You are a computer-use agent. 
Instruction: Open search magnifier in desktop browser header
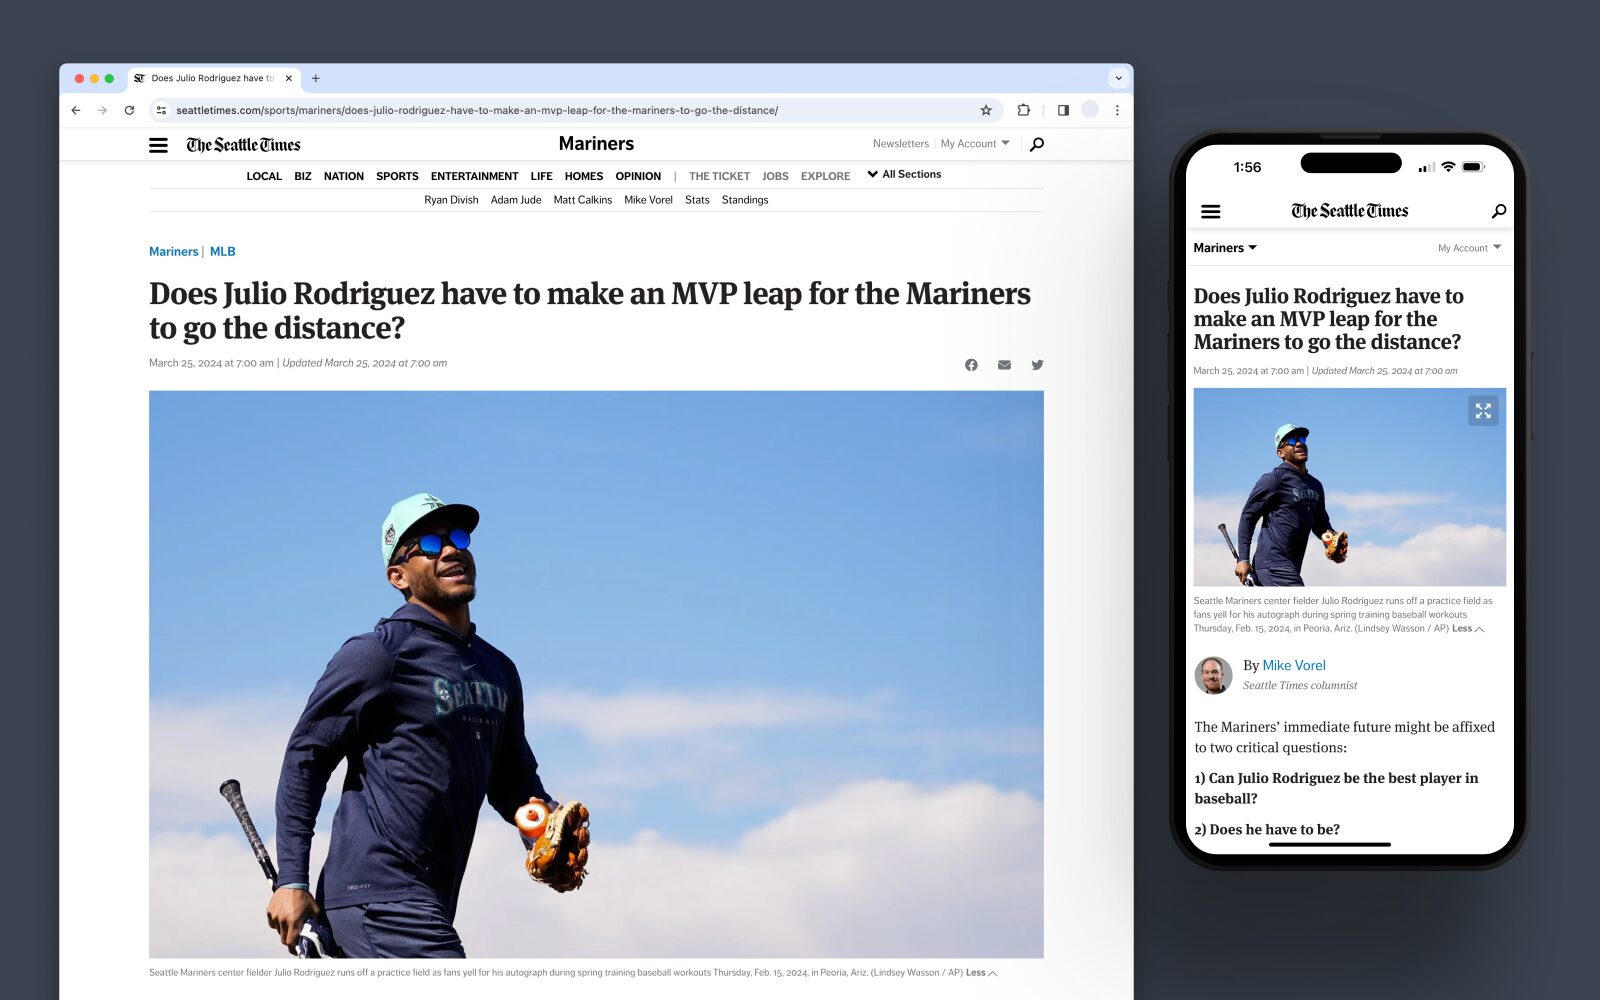coord(1037,144)
